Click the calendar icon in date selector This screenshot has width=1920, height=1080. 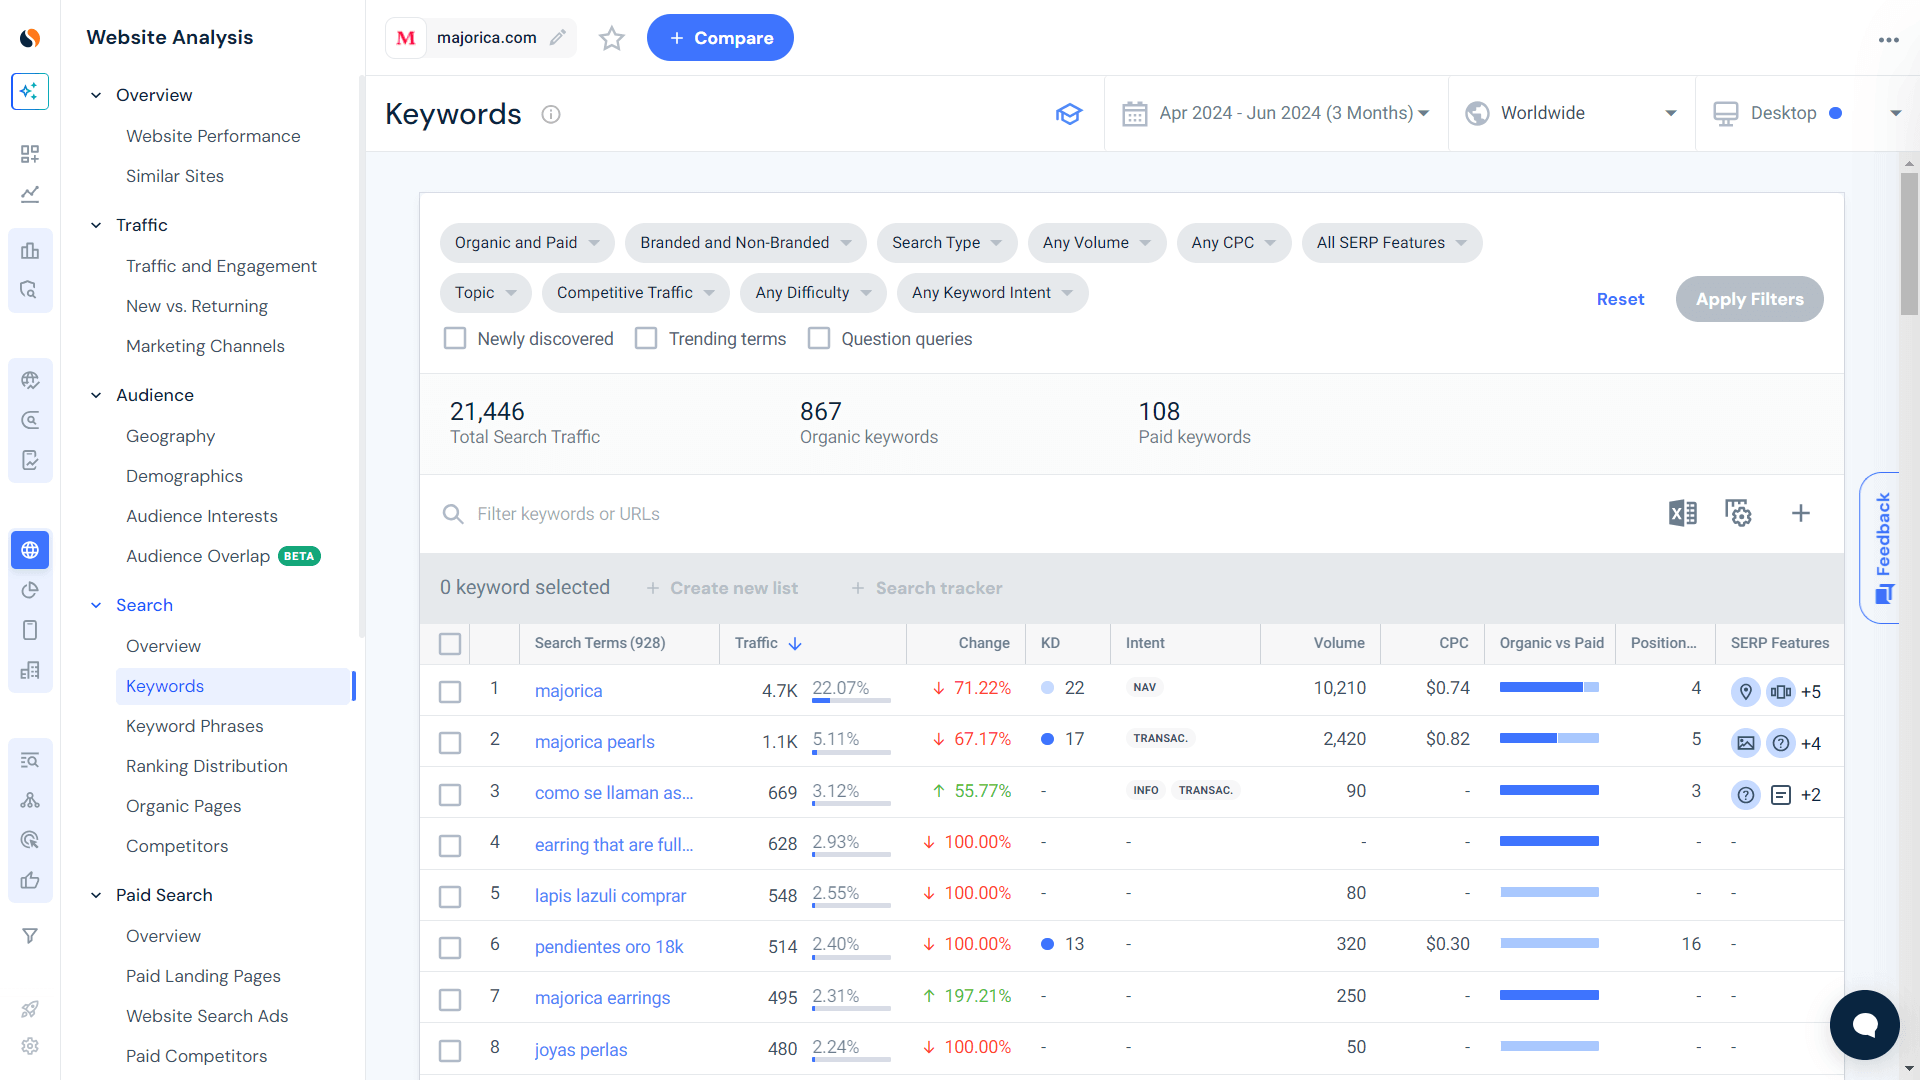click(x=1134, y=114)
